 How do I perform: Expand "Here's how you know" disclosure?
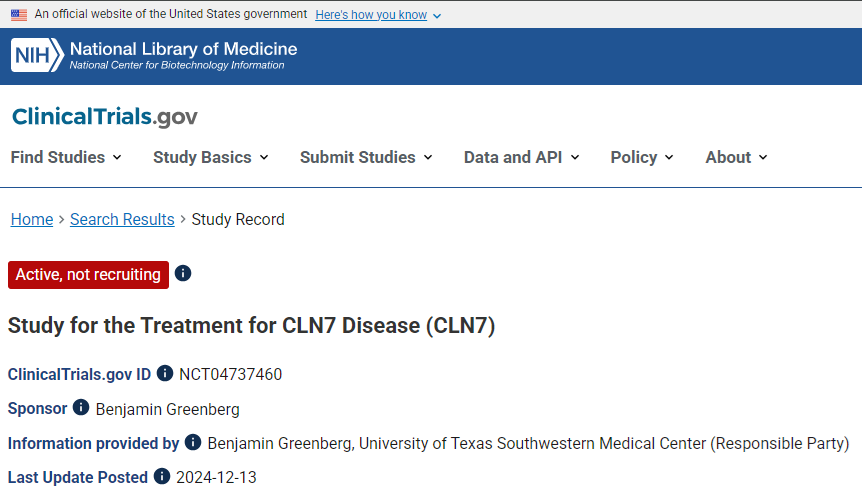pyautogui.click(x=378, y=15)
